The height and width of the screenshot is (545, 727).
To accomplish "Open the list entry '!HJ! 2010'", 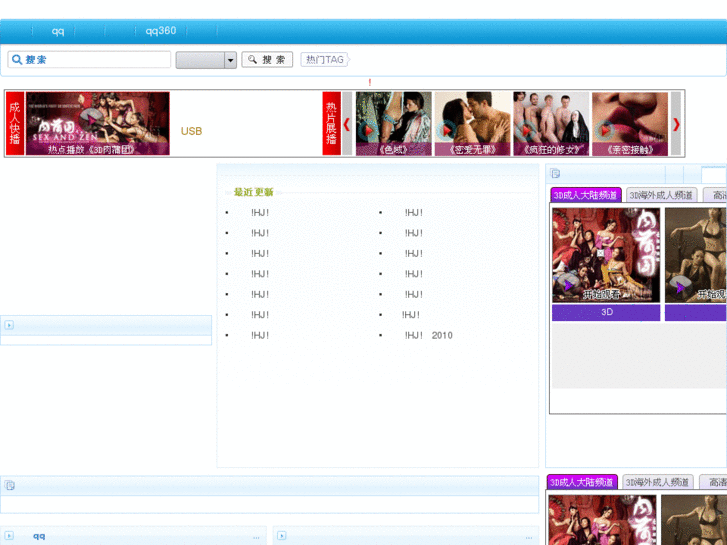I will tap(428, 335).
